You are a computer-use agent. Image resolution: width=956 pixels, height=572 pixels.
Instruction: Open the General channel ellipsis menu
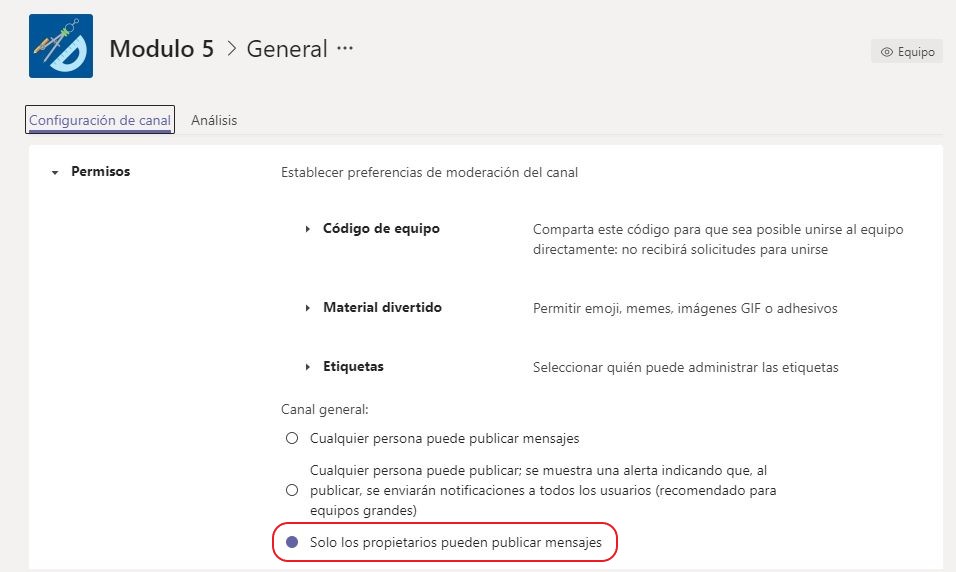pos(345,48)
